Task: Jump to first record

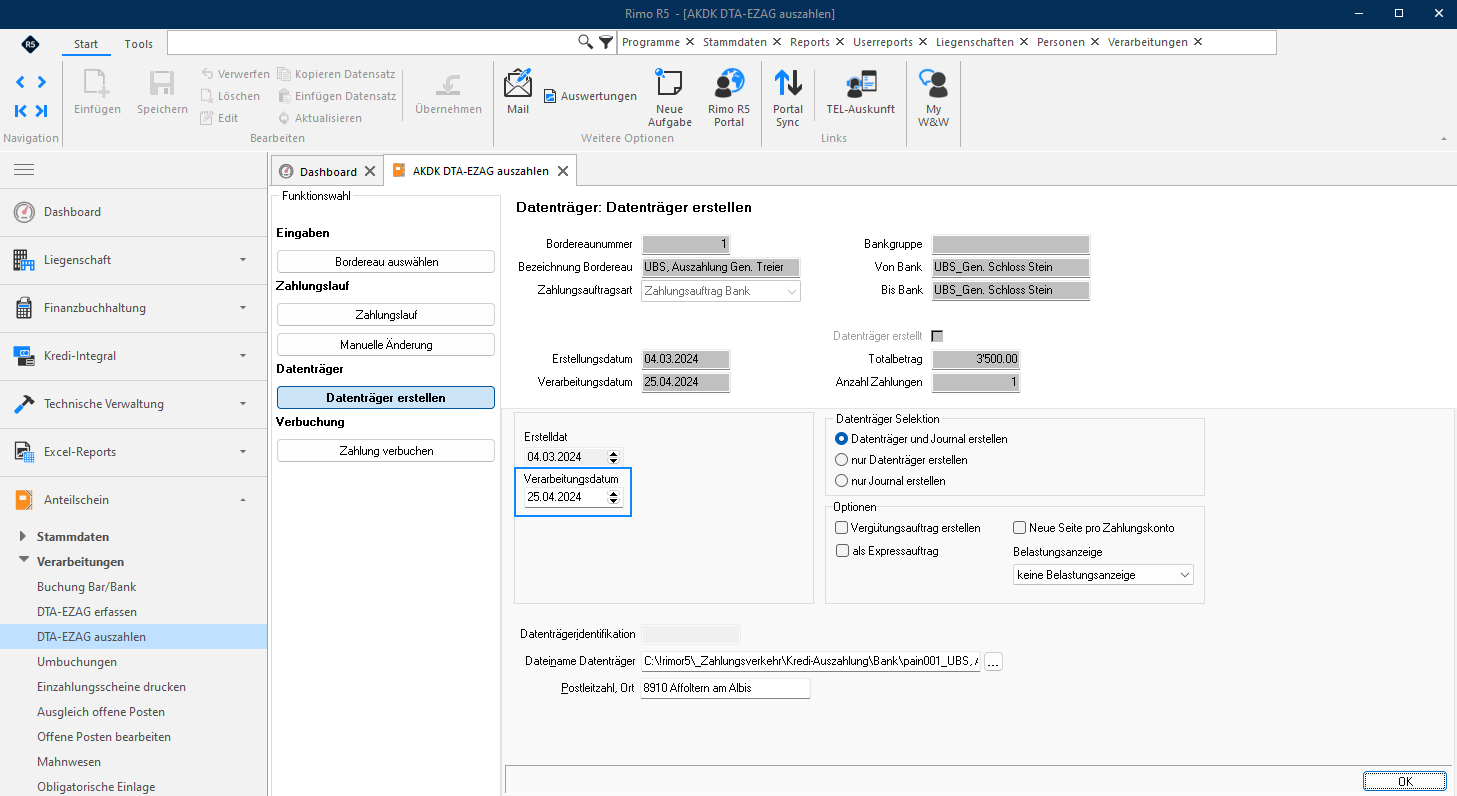Action: click(x=20, y=111)
